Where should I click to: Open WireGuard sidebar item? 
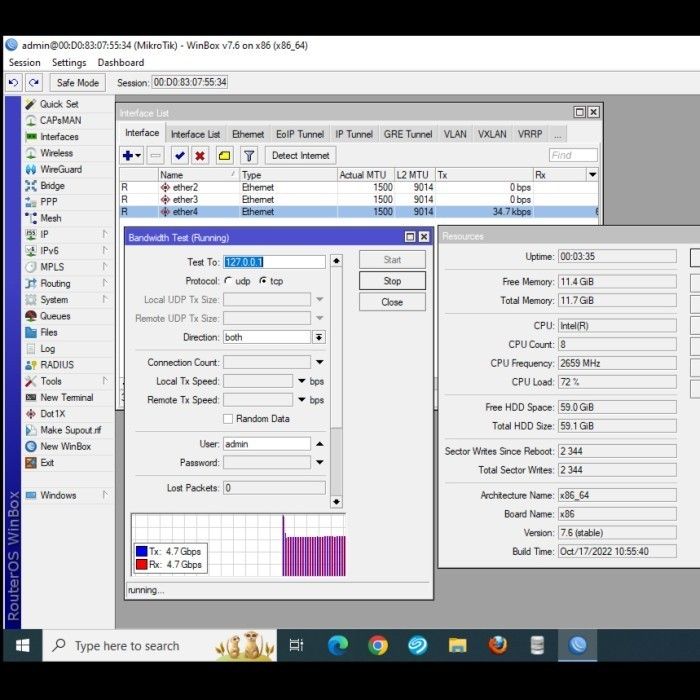point(61,169)
